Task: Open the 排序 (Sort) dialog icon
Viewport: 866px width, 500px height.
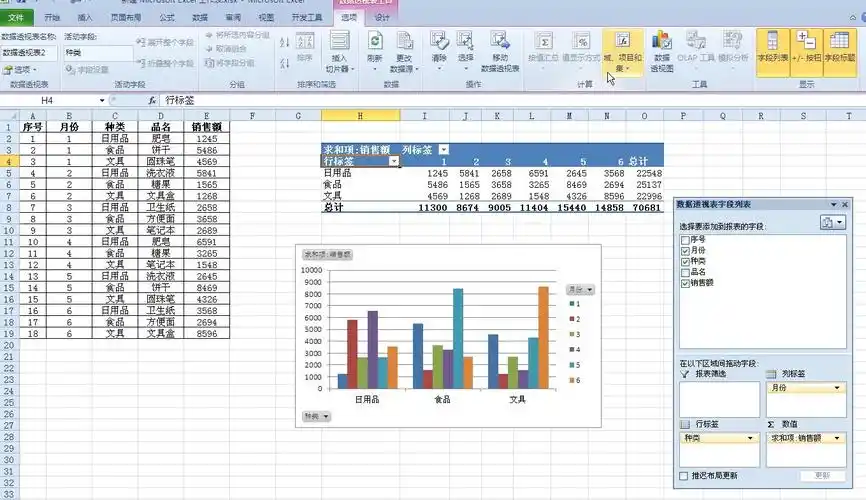Action: (x=305, y=42)
